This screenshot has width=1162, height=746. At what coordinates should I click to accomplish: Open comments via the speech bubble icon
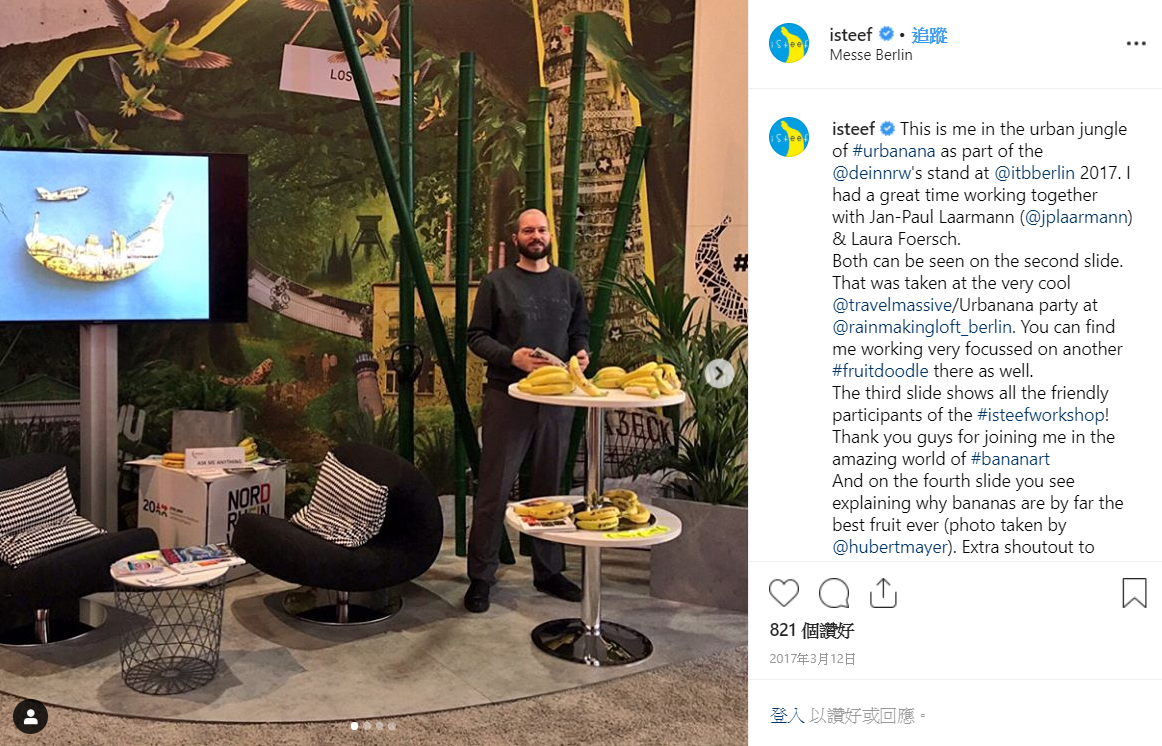point(834,593)
